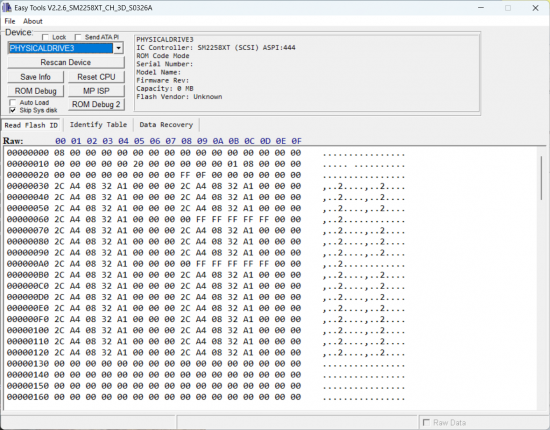Uncheck the Skip Sys disk checkbox

13,110
